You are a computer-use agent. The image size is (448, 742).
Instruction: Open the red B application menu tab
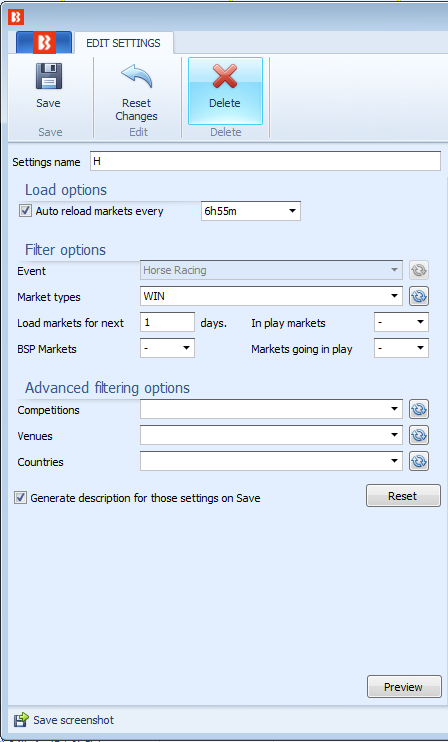(x=44, y=43)
